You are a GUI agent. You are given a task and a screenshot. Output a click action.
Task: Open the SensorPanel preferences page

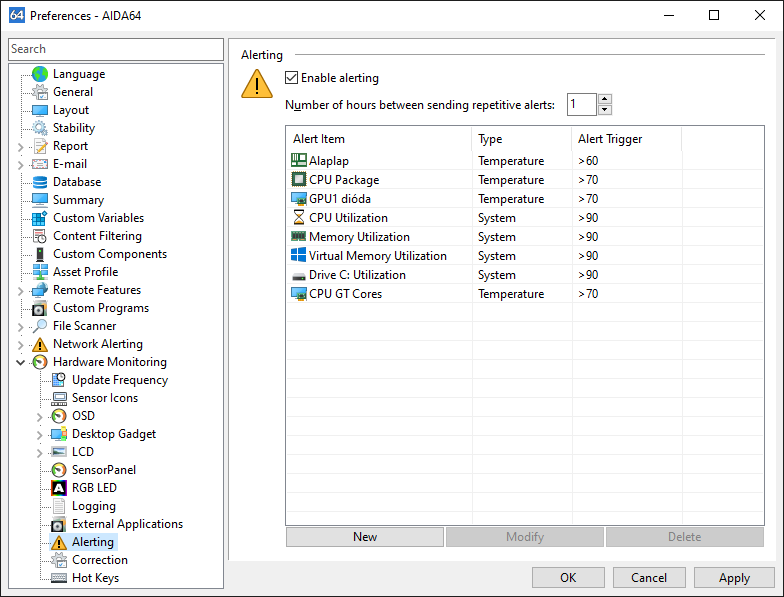[x=104, y=470]
